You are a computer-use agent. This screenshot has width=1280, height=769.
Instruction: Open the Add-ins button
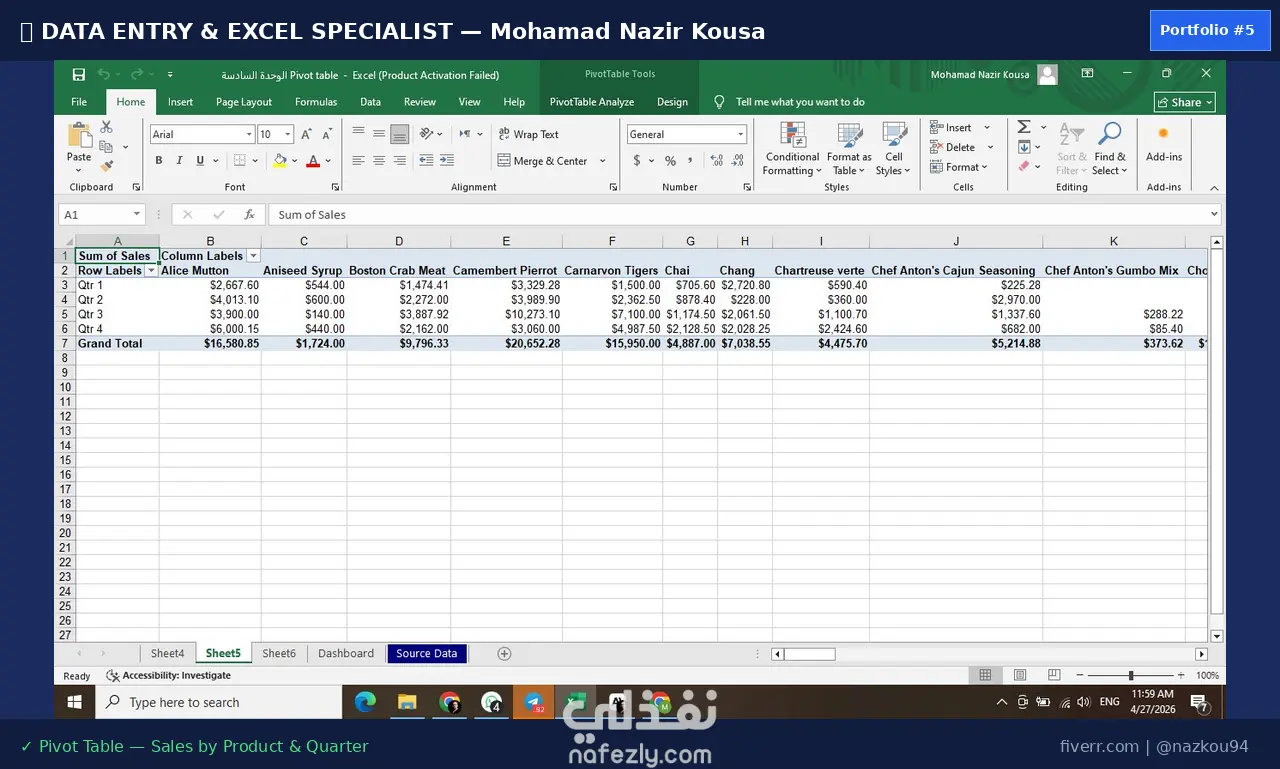click(1164, 143)
